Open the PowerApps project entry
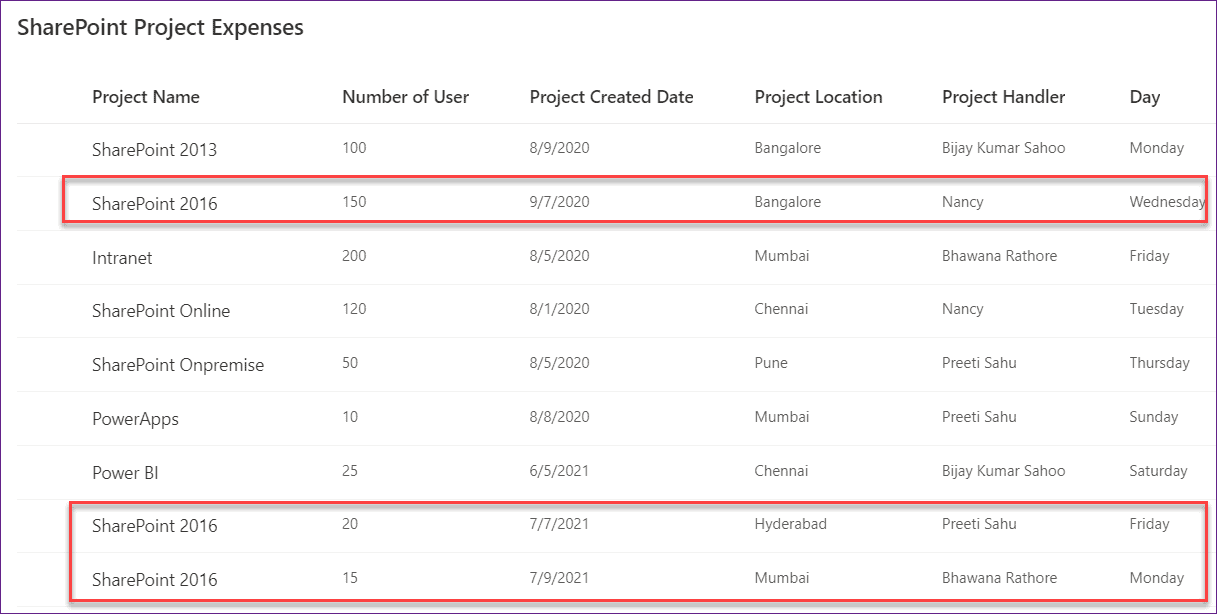The height and width of the screenshot is (614, 1217). [135, 418]
